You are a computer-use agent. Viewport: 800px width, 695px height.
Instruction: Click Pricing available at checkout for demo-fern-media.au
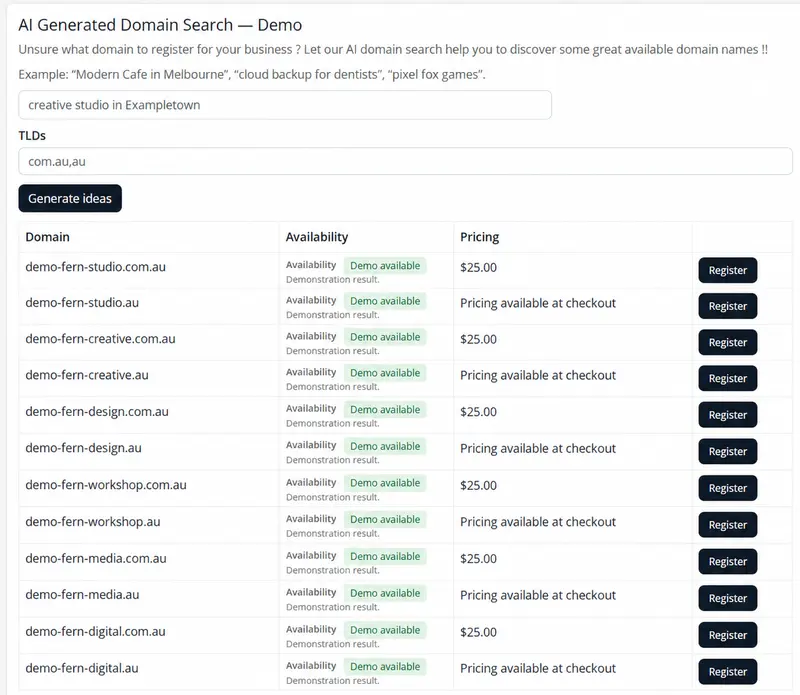(x=538, y=595)
